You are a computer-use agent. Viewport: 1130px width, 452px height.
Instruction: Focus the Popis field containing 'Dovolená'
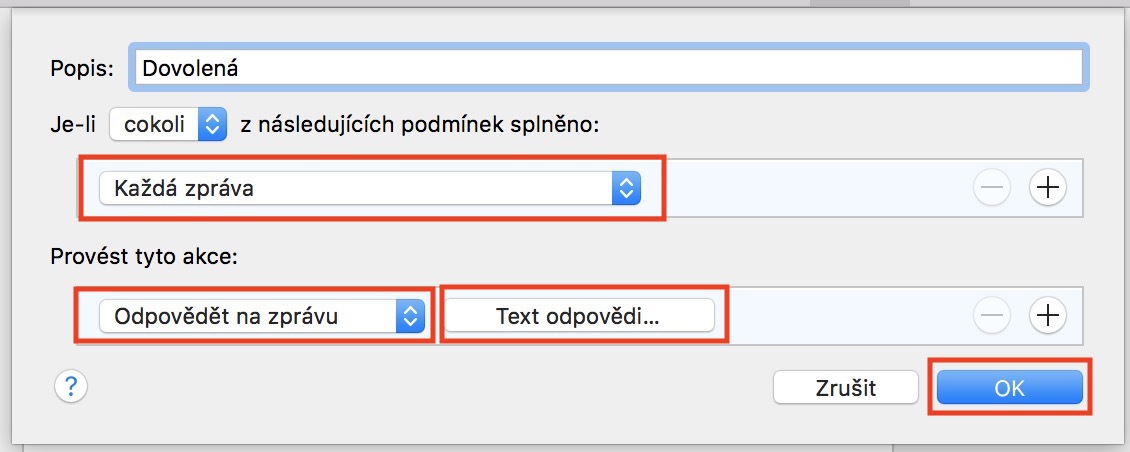(x=608, y=69)
